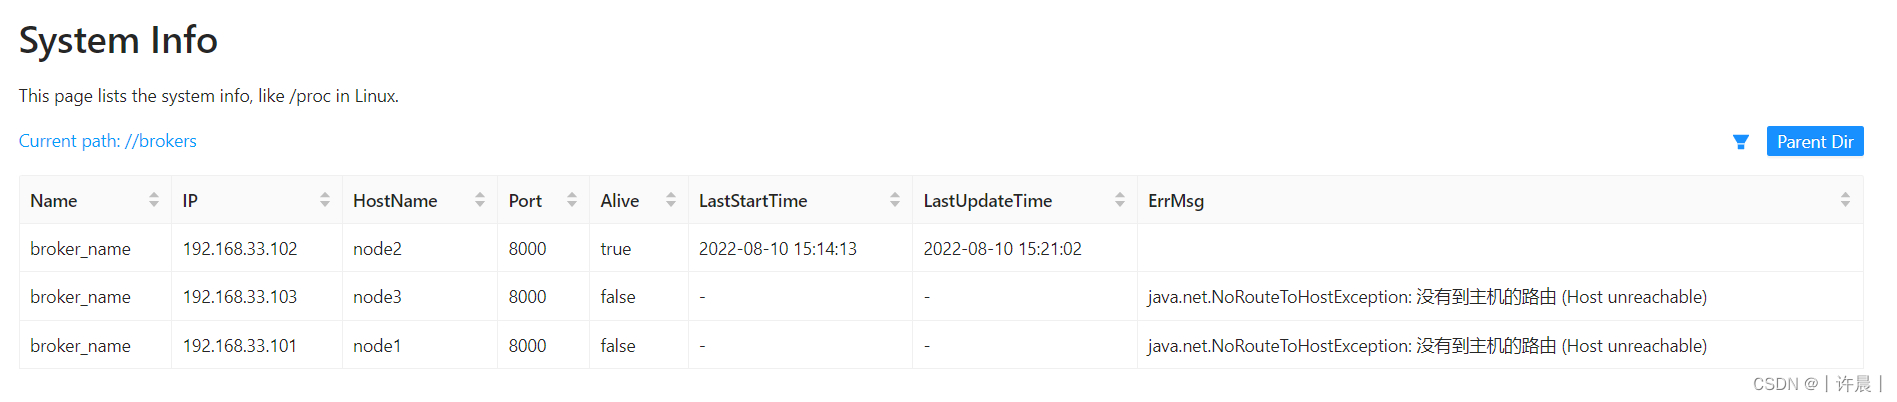Click the Parent Dir button
Image resolution: width=1897 pixels, height=402 pixels.
pyautogui.click(x=1814, y=142)
